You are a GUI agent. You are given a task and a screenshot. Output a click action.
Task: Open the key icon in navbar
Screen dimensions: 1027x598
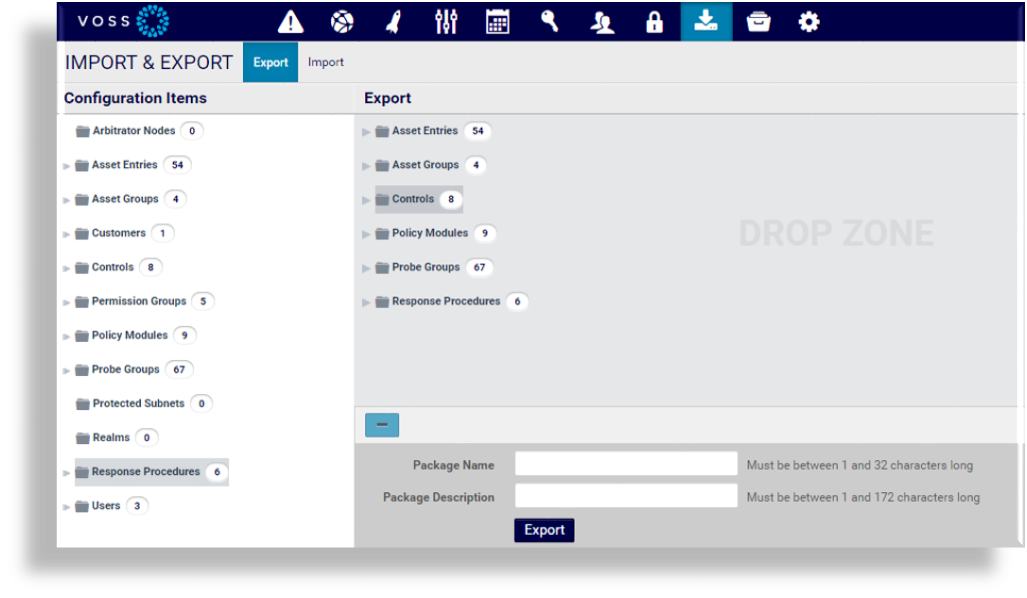(549, 22)
